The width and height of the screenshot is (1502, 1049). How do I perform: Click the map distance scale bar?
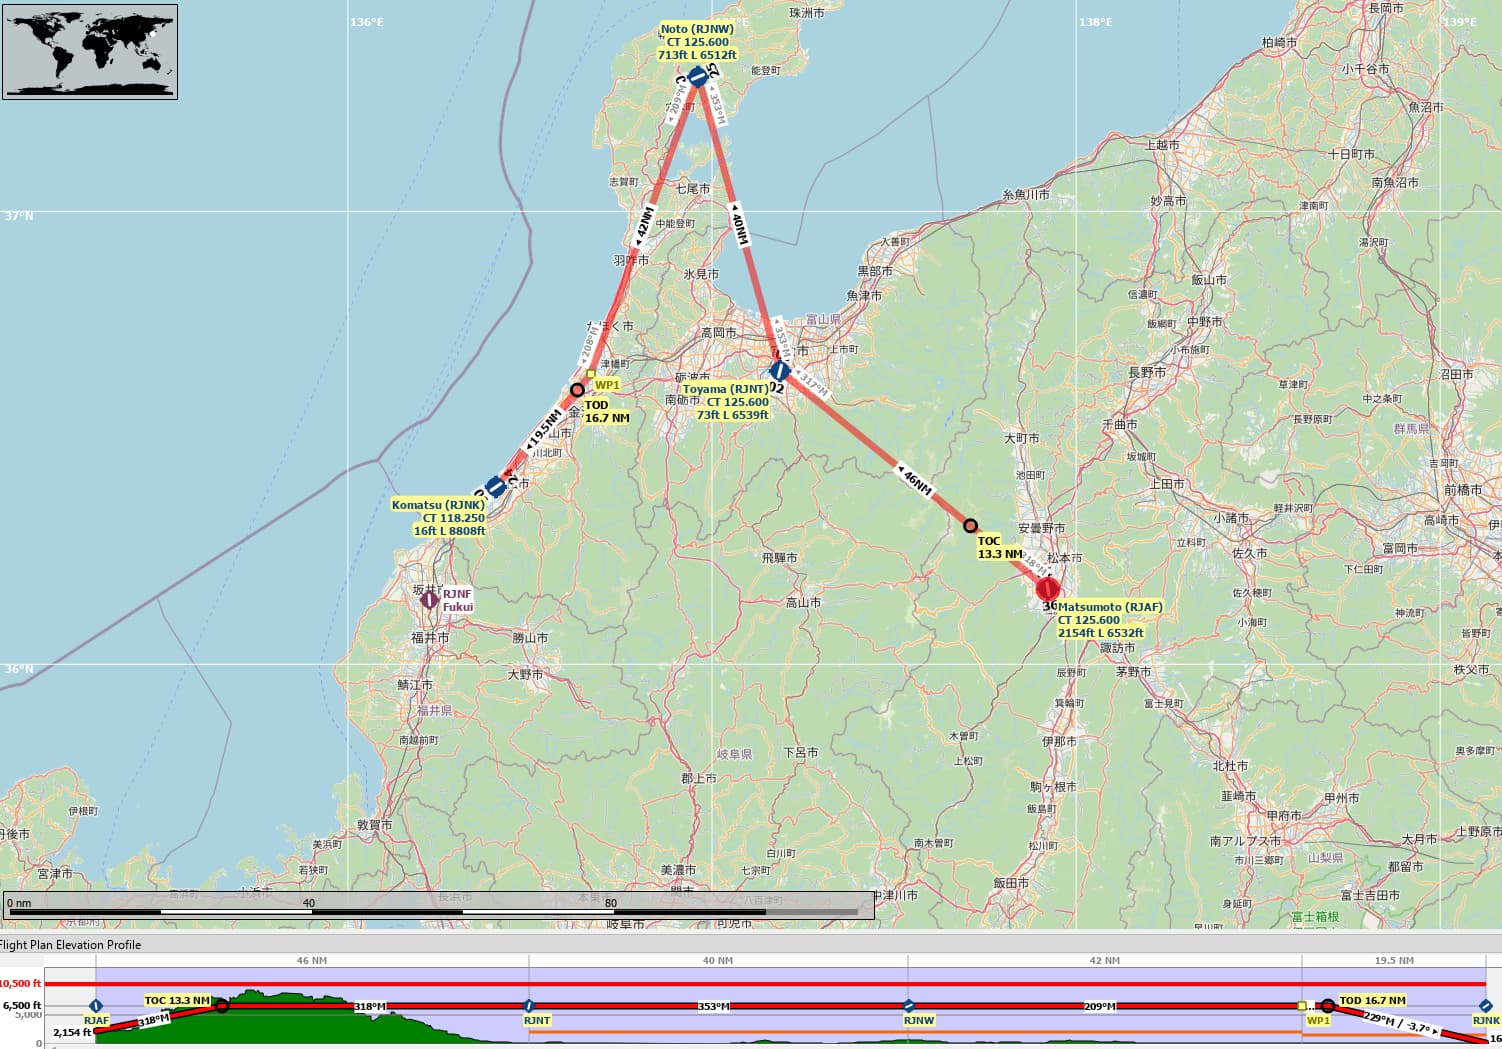pos(438,905)
